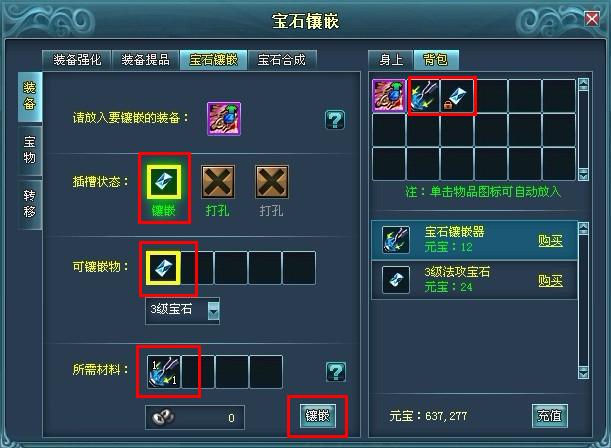
Task: Open the 3级宝石 gem level dropdown
Action: [x=214, y=310]
